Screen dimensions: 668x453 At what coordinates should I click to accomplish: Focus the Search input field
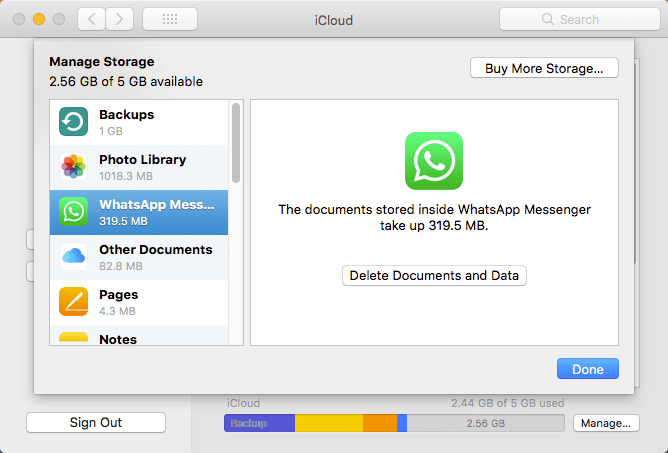(x=580, y=19)
